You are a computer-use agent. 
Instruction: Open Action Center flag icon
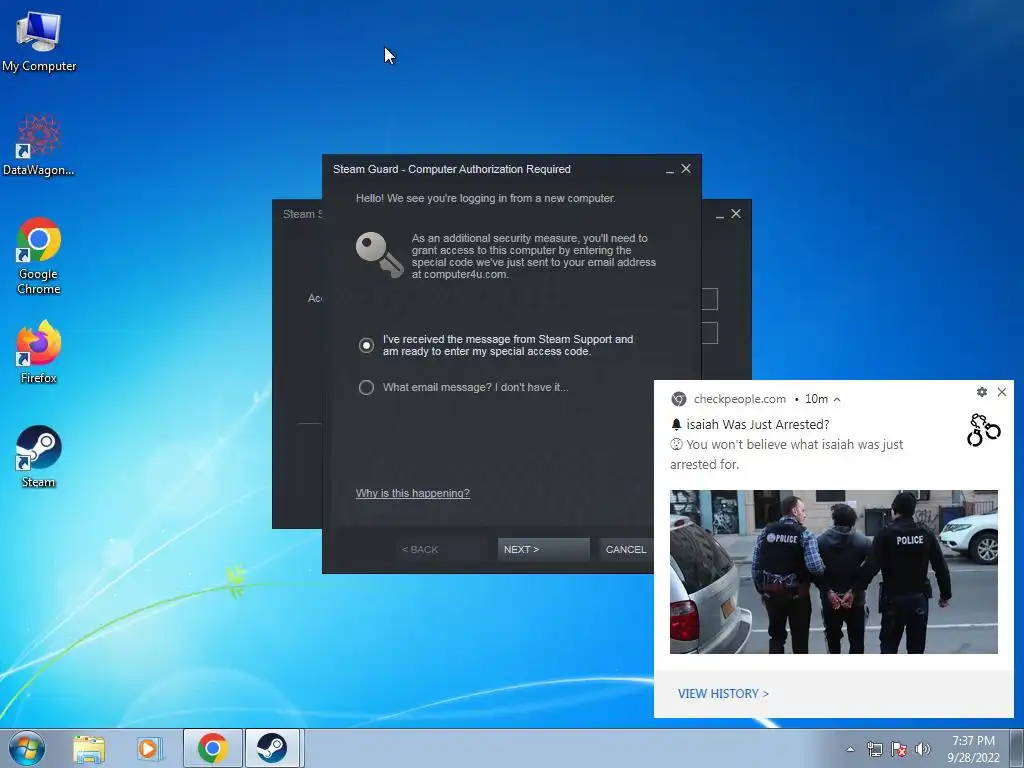pyautogui.click(x=899, y=749)
